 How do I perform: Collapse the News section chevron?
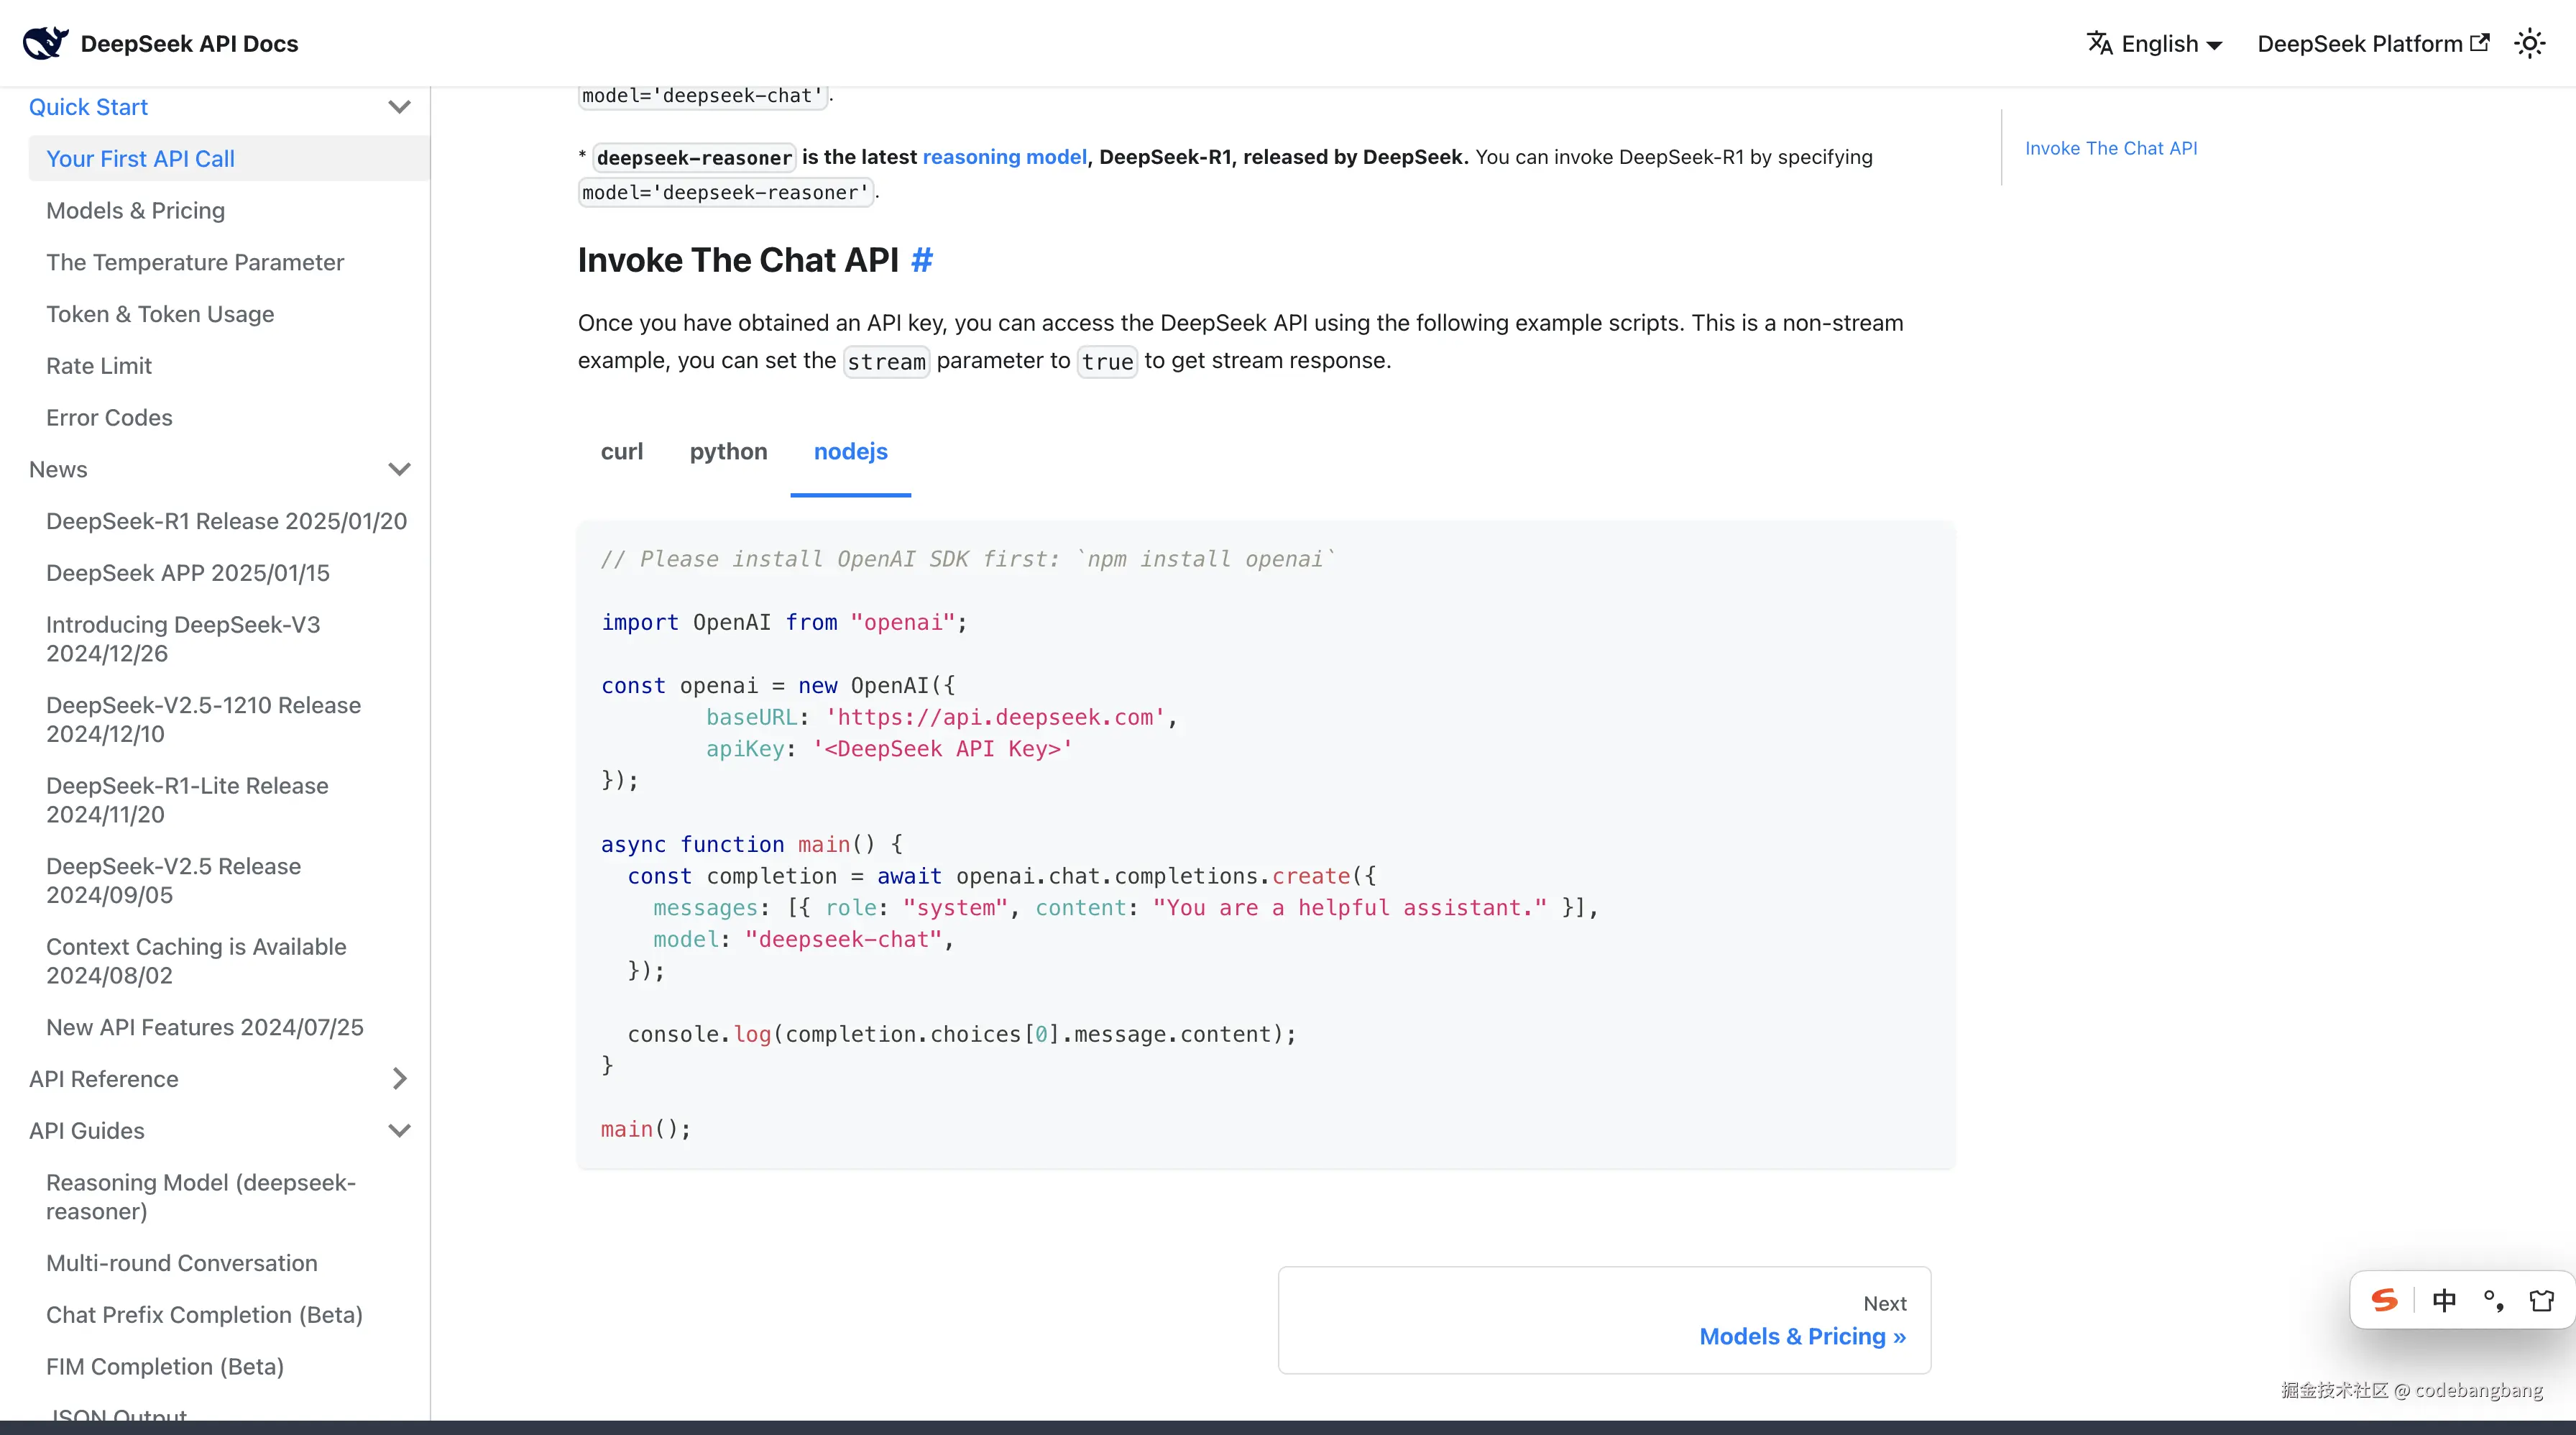click(x=399, y=469)
